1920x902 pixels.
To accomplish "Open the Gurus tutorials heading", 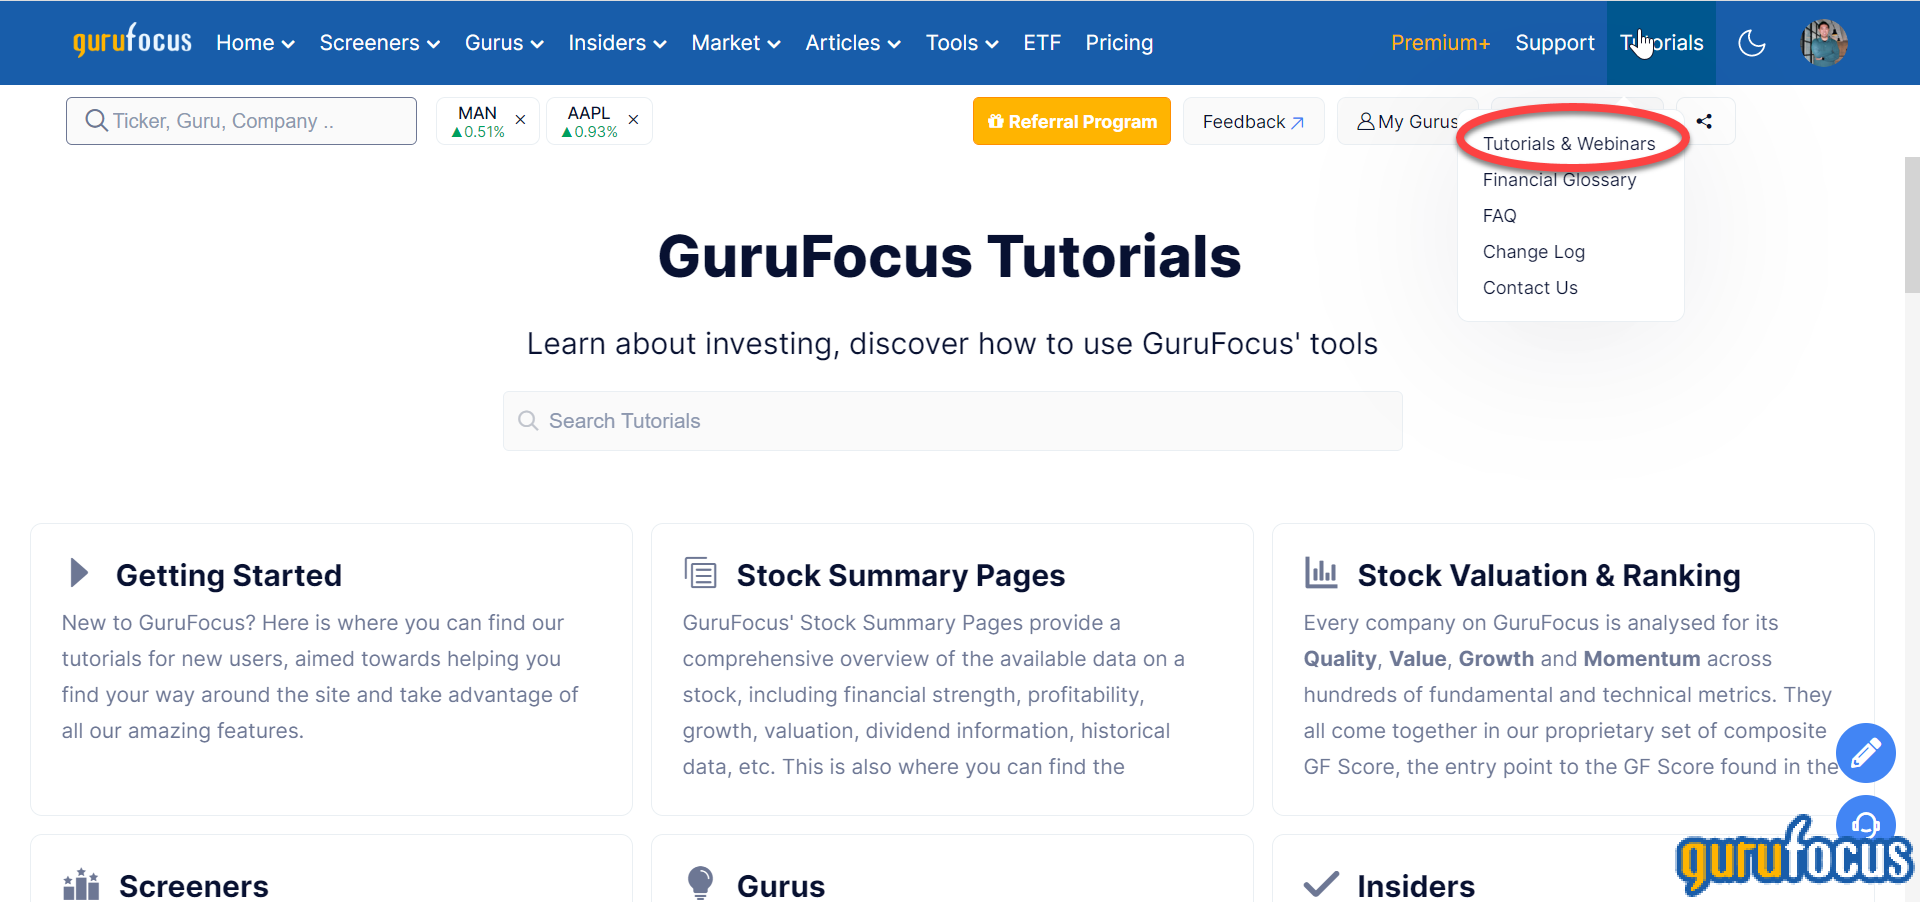I will [781, 886].
